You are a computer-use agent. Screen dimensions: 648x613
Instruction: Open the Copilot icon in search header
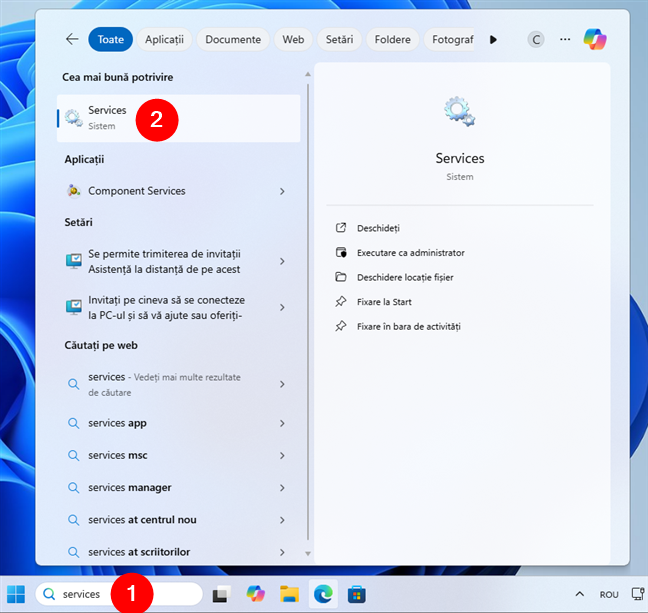[595, 39]
